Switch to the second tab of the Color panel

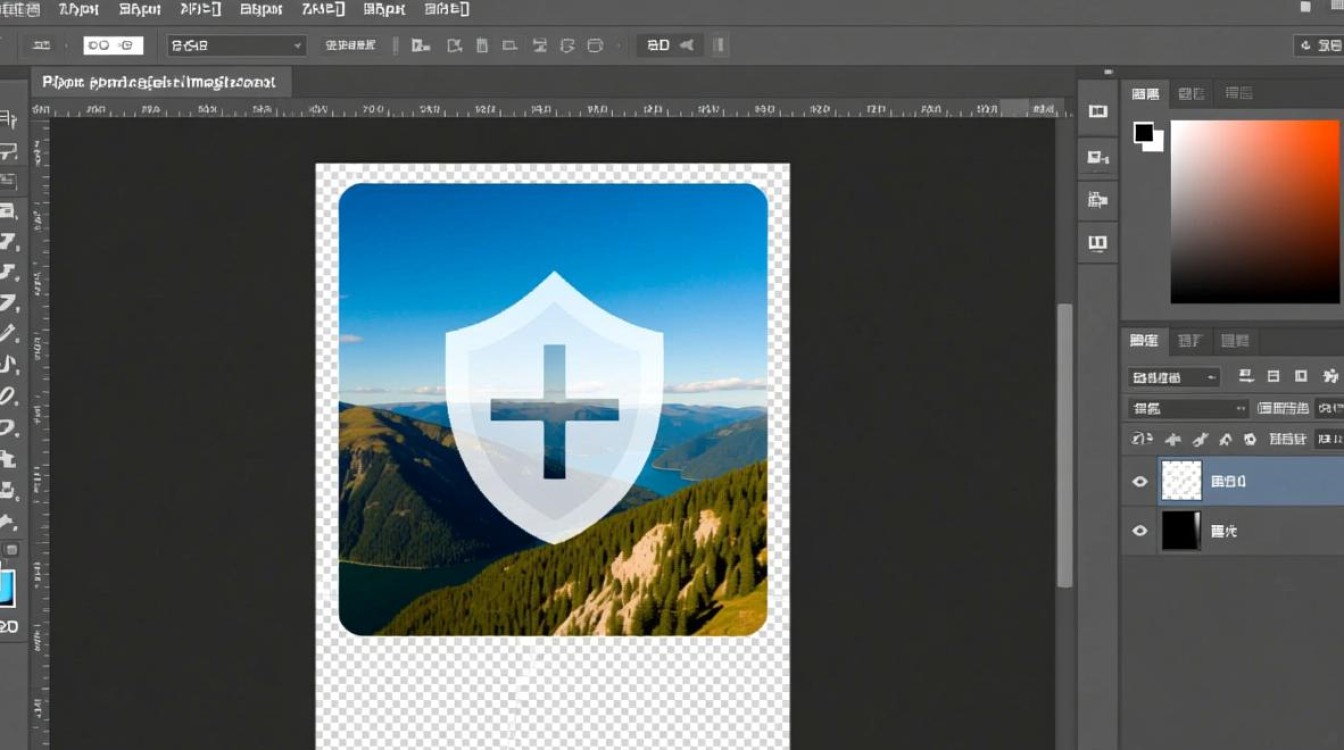coord(1190,93)
